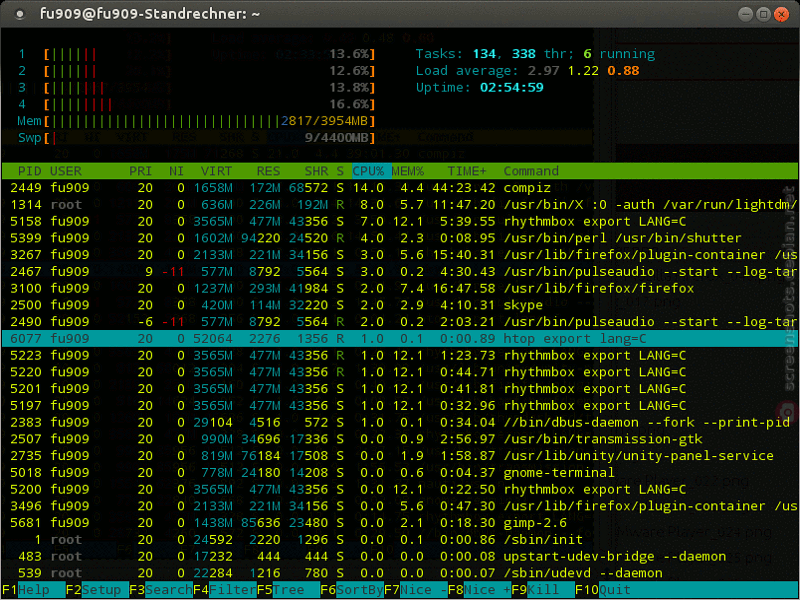800x600 pixels.
Task: Click F7 Nice - to lower niceness
Action: [416, 590]
